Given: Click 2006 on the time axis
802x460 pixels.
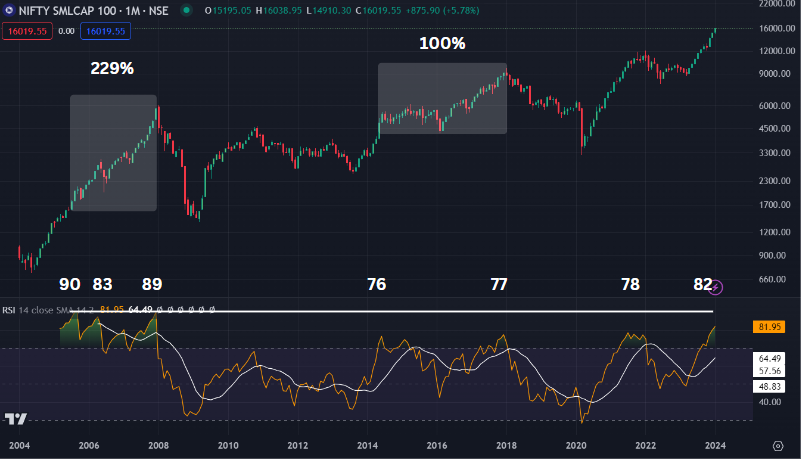Looking at the screenshot, I should [89, 446].
